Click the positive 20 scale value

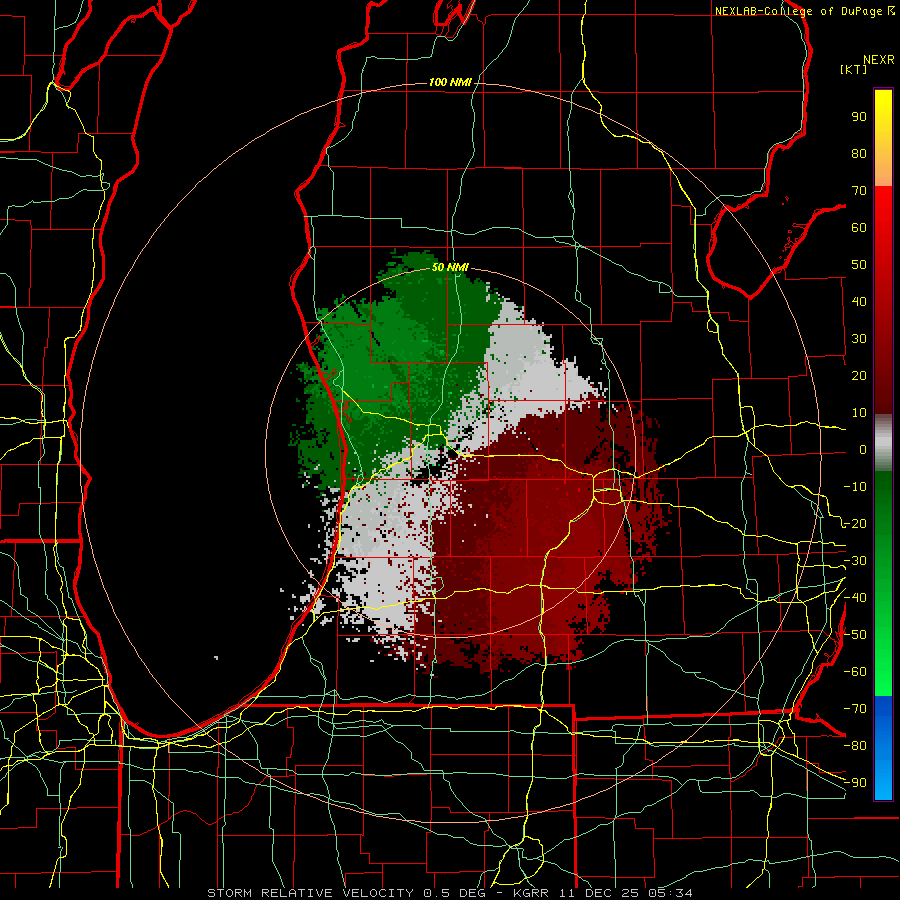click(x=859, y=376)
